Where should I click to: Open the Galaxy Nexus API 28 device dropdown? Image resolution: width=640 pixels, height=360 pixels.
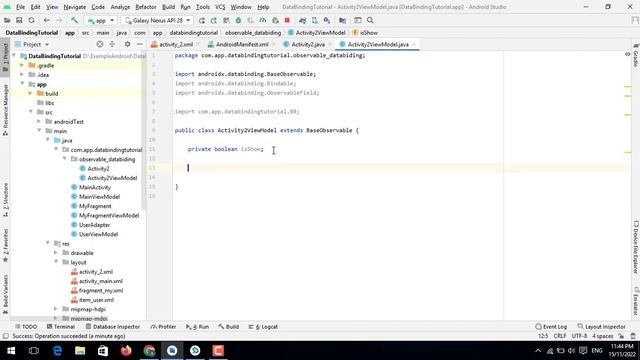pos(157,20)
